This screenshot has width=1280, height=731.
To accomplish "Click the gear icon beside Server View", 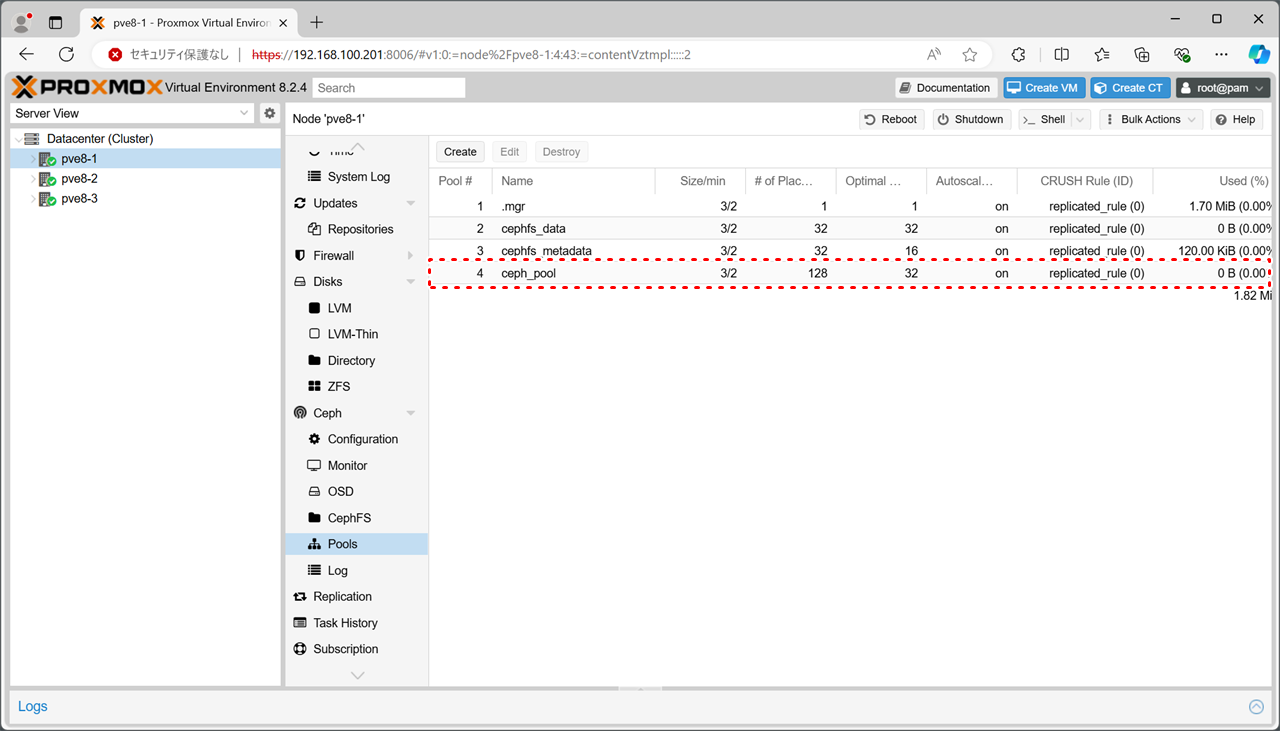I will coord(269,113).
